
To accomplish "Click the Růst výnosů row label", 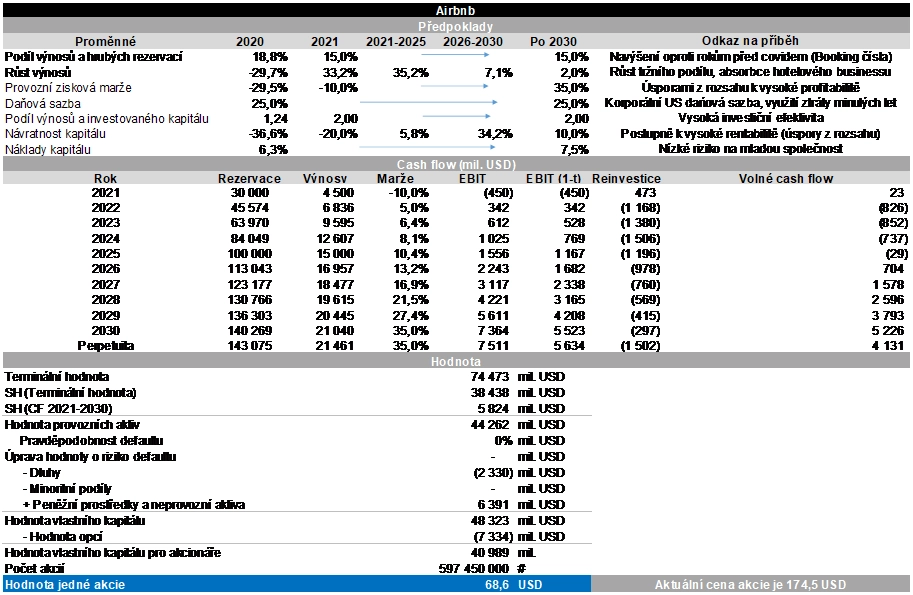I will [x=38, y=72].
